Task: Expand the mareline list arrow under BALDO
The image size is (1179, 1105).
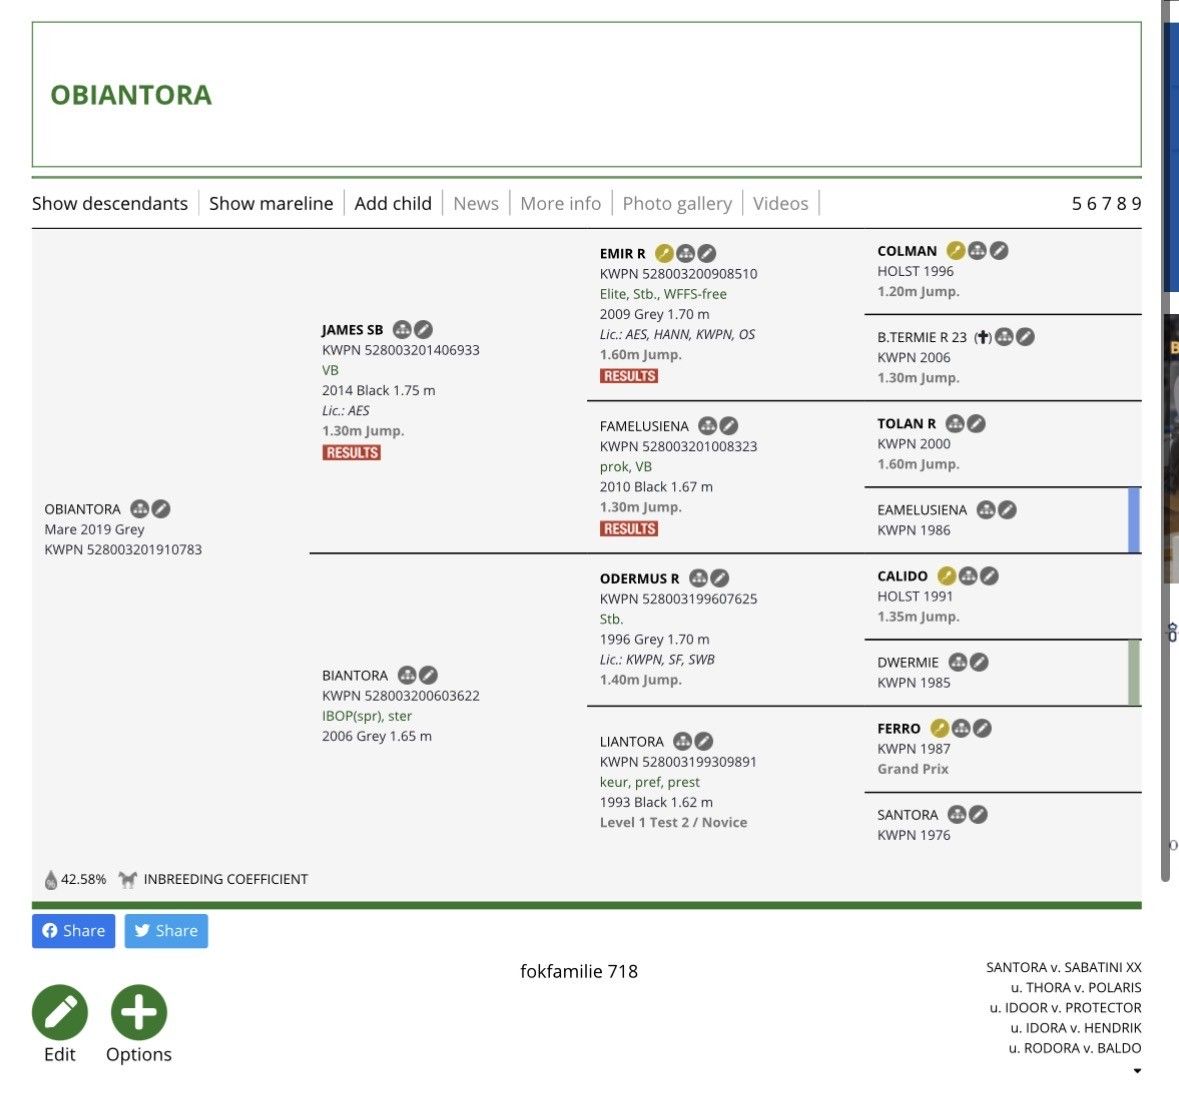Action: (1137, 1070)
